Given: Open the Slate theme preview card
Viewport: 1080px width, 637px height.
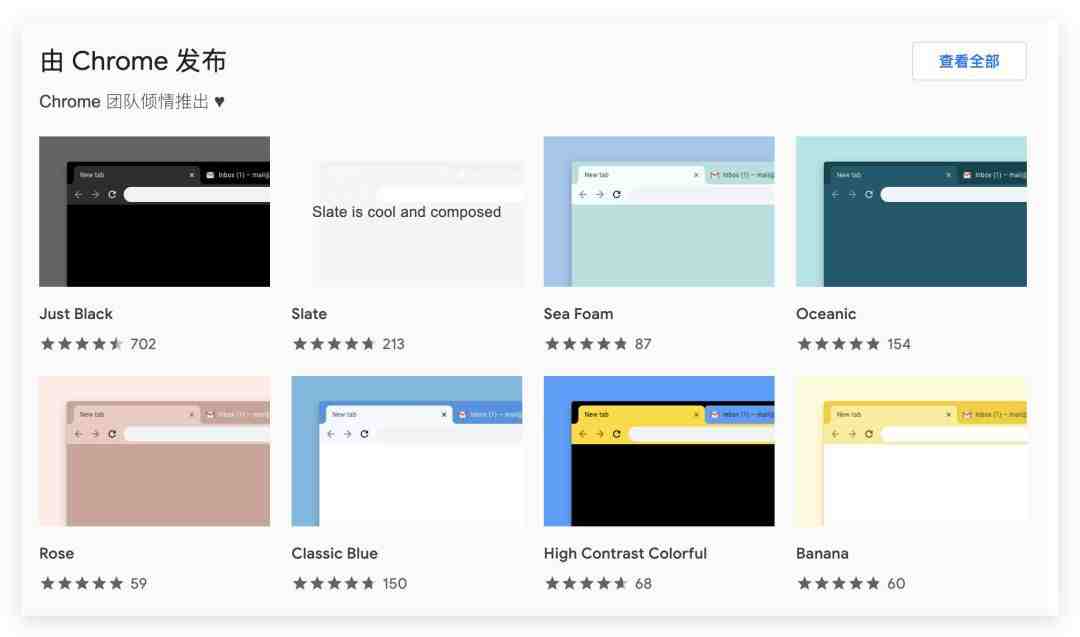Looking at the screenshot, I should tap(406, 211).
